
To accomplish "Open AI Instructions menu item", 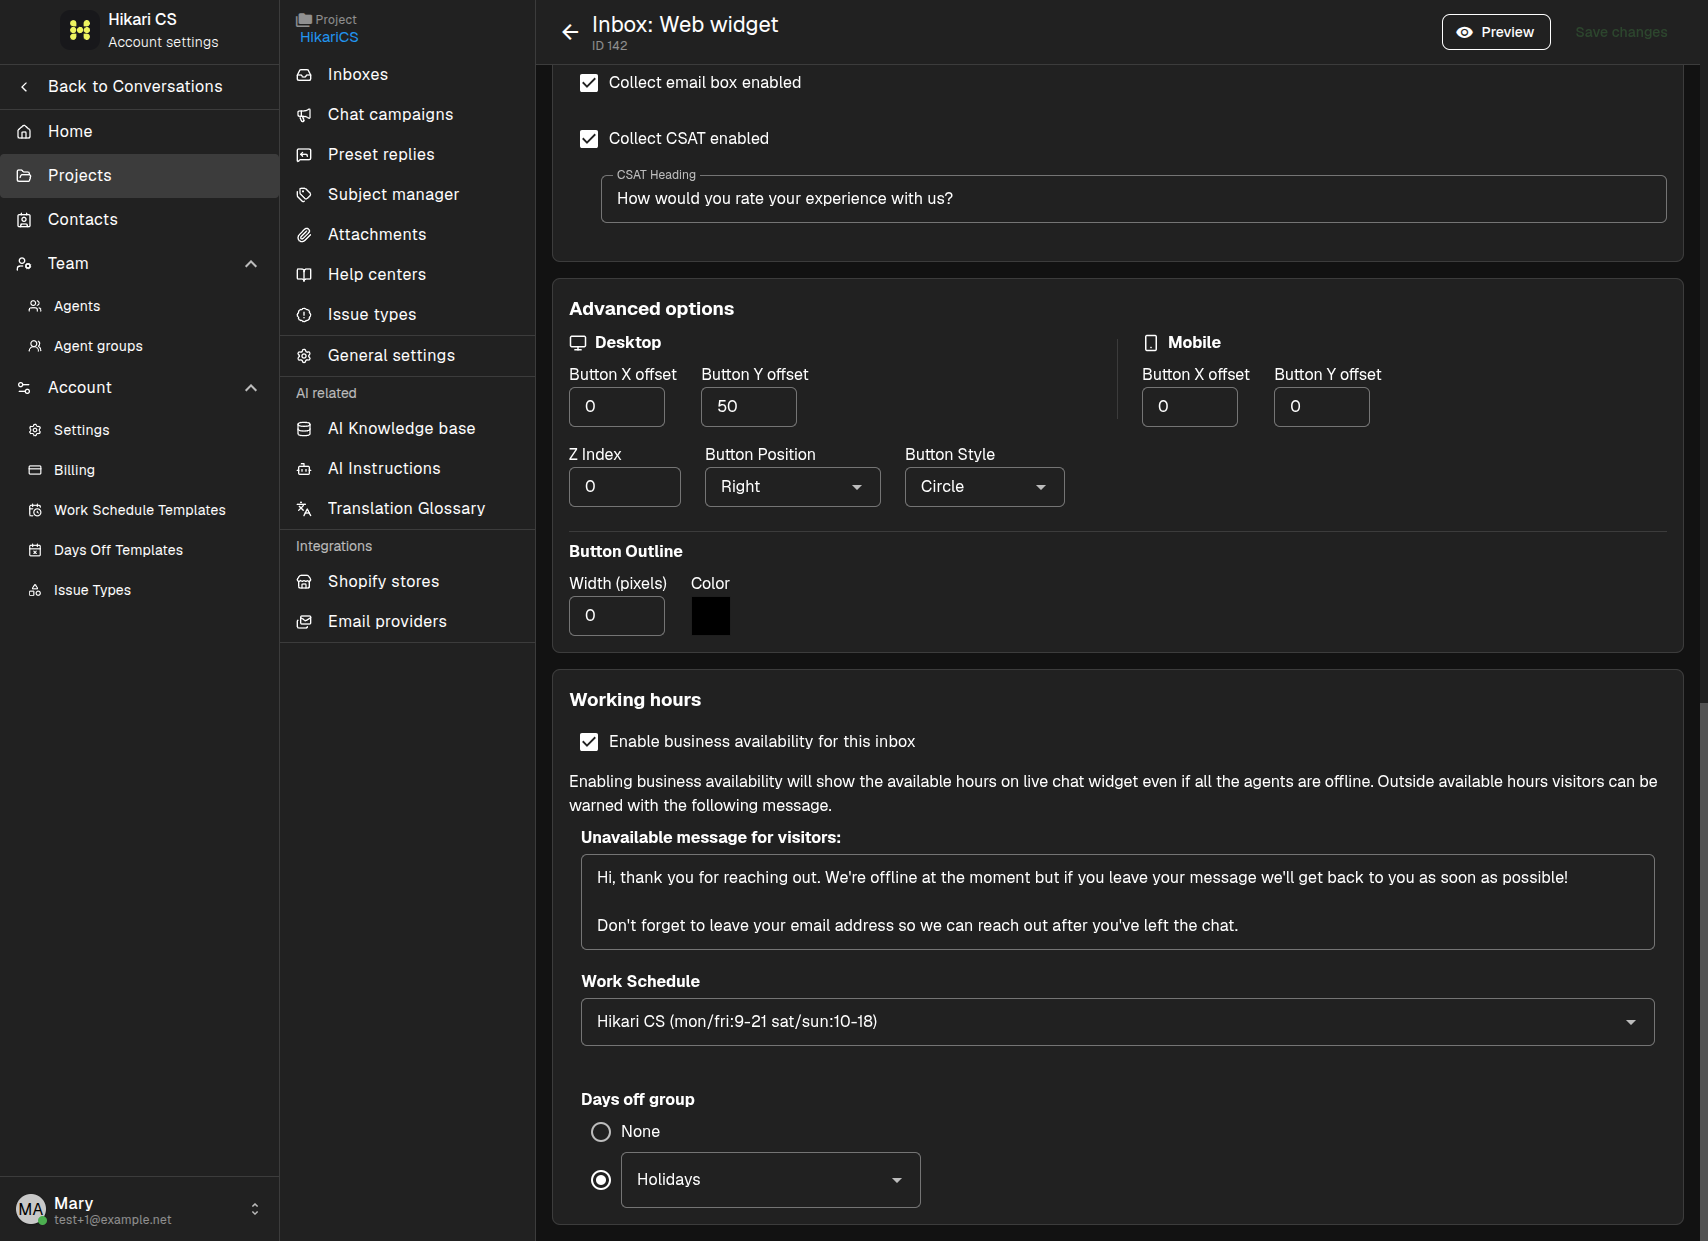I will click(x=408, y=469).
